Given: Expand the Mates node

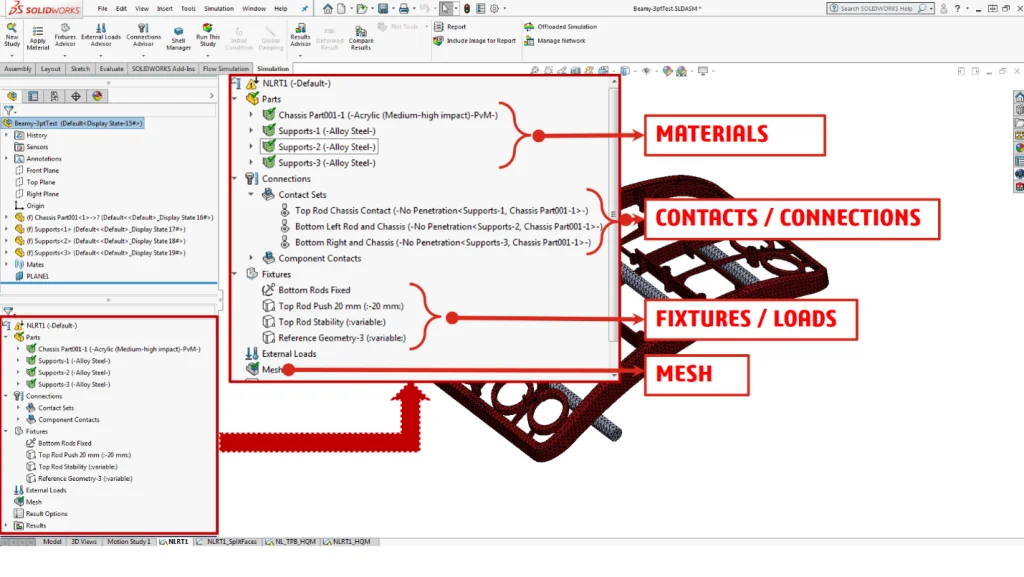Looking at the screenshot, I should click(7, 264).
